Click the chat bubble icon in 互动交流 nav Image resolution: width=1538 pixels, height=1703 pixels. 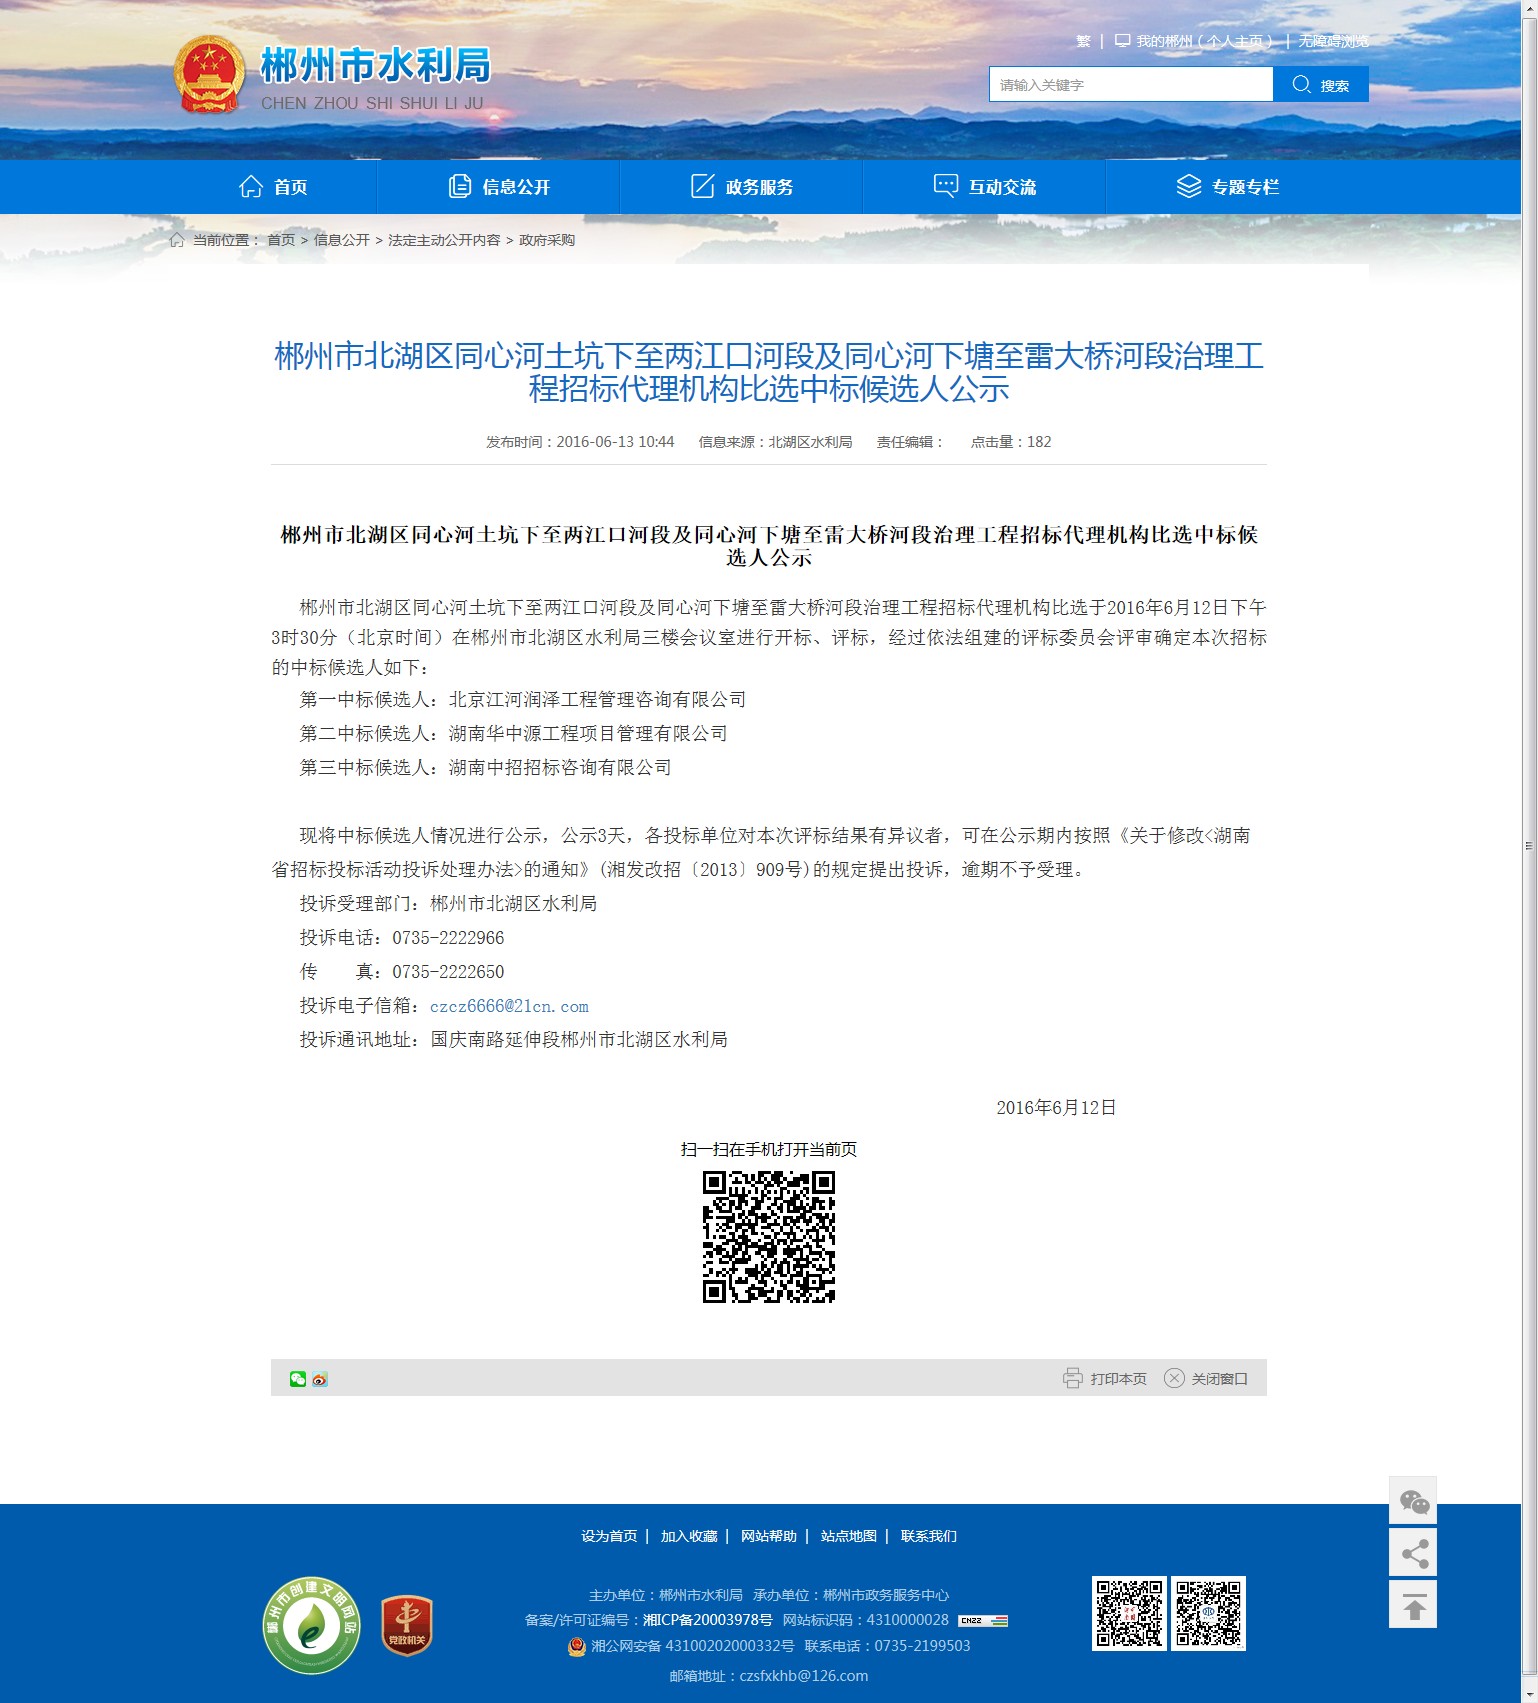click(x=946, y=186)
